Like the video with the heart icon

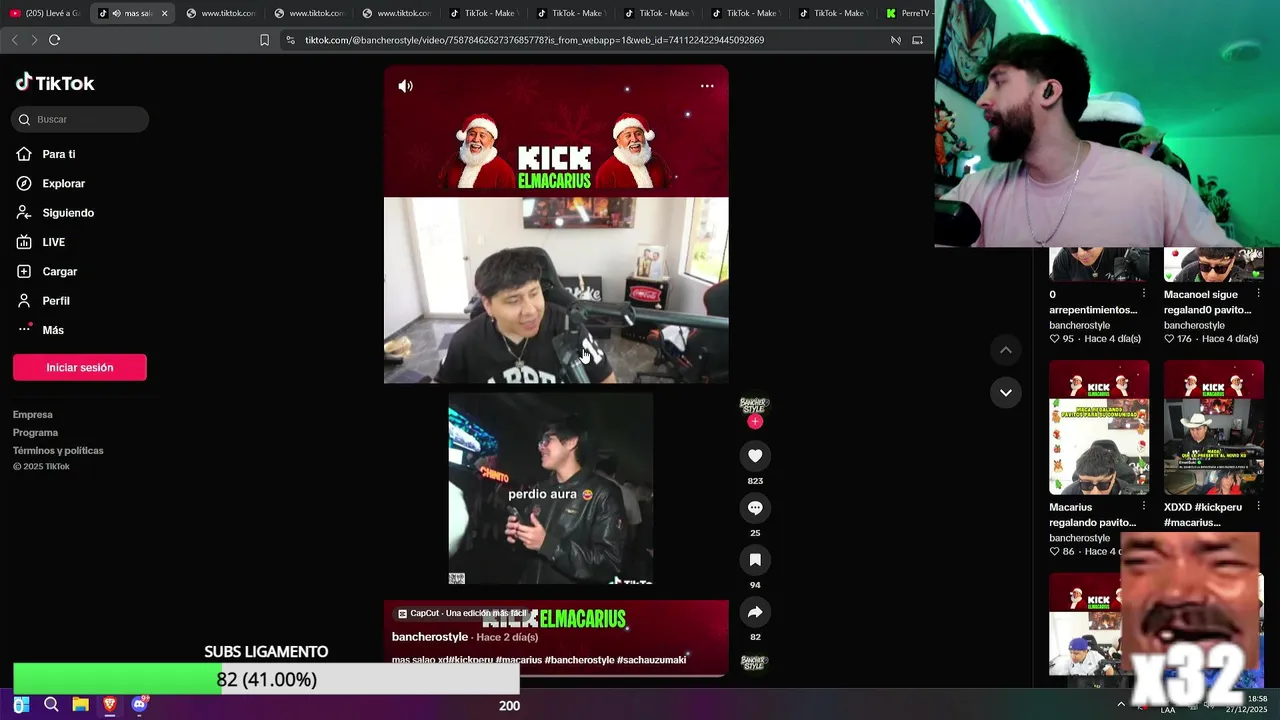click(755, 456)
